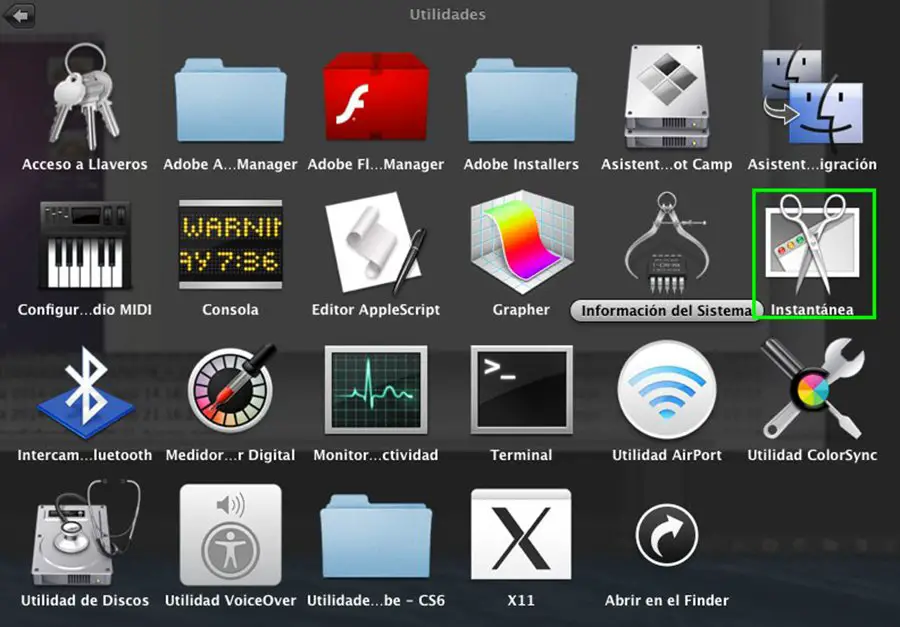The image size is (900, 627).
Task: Open the Adobe A...Manager folder
Action: [x=230, y=100]
